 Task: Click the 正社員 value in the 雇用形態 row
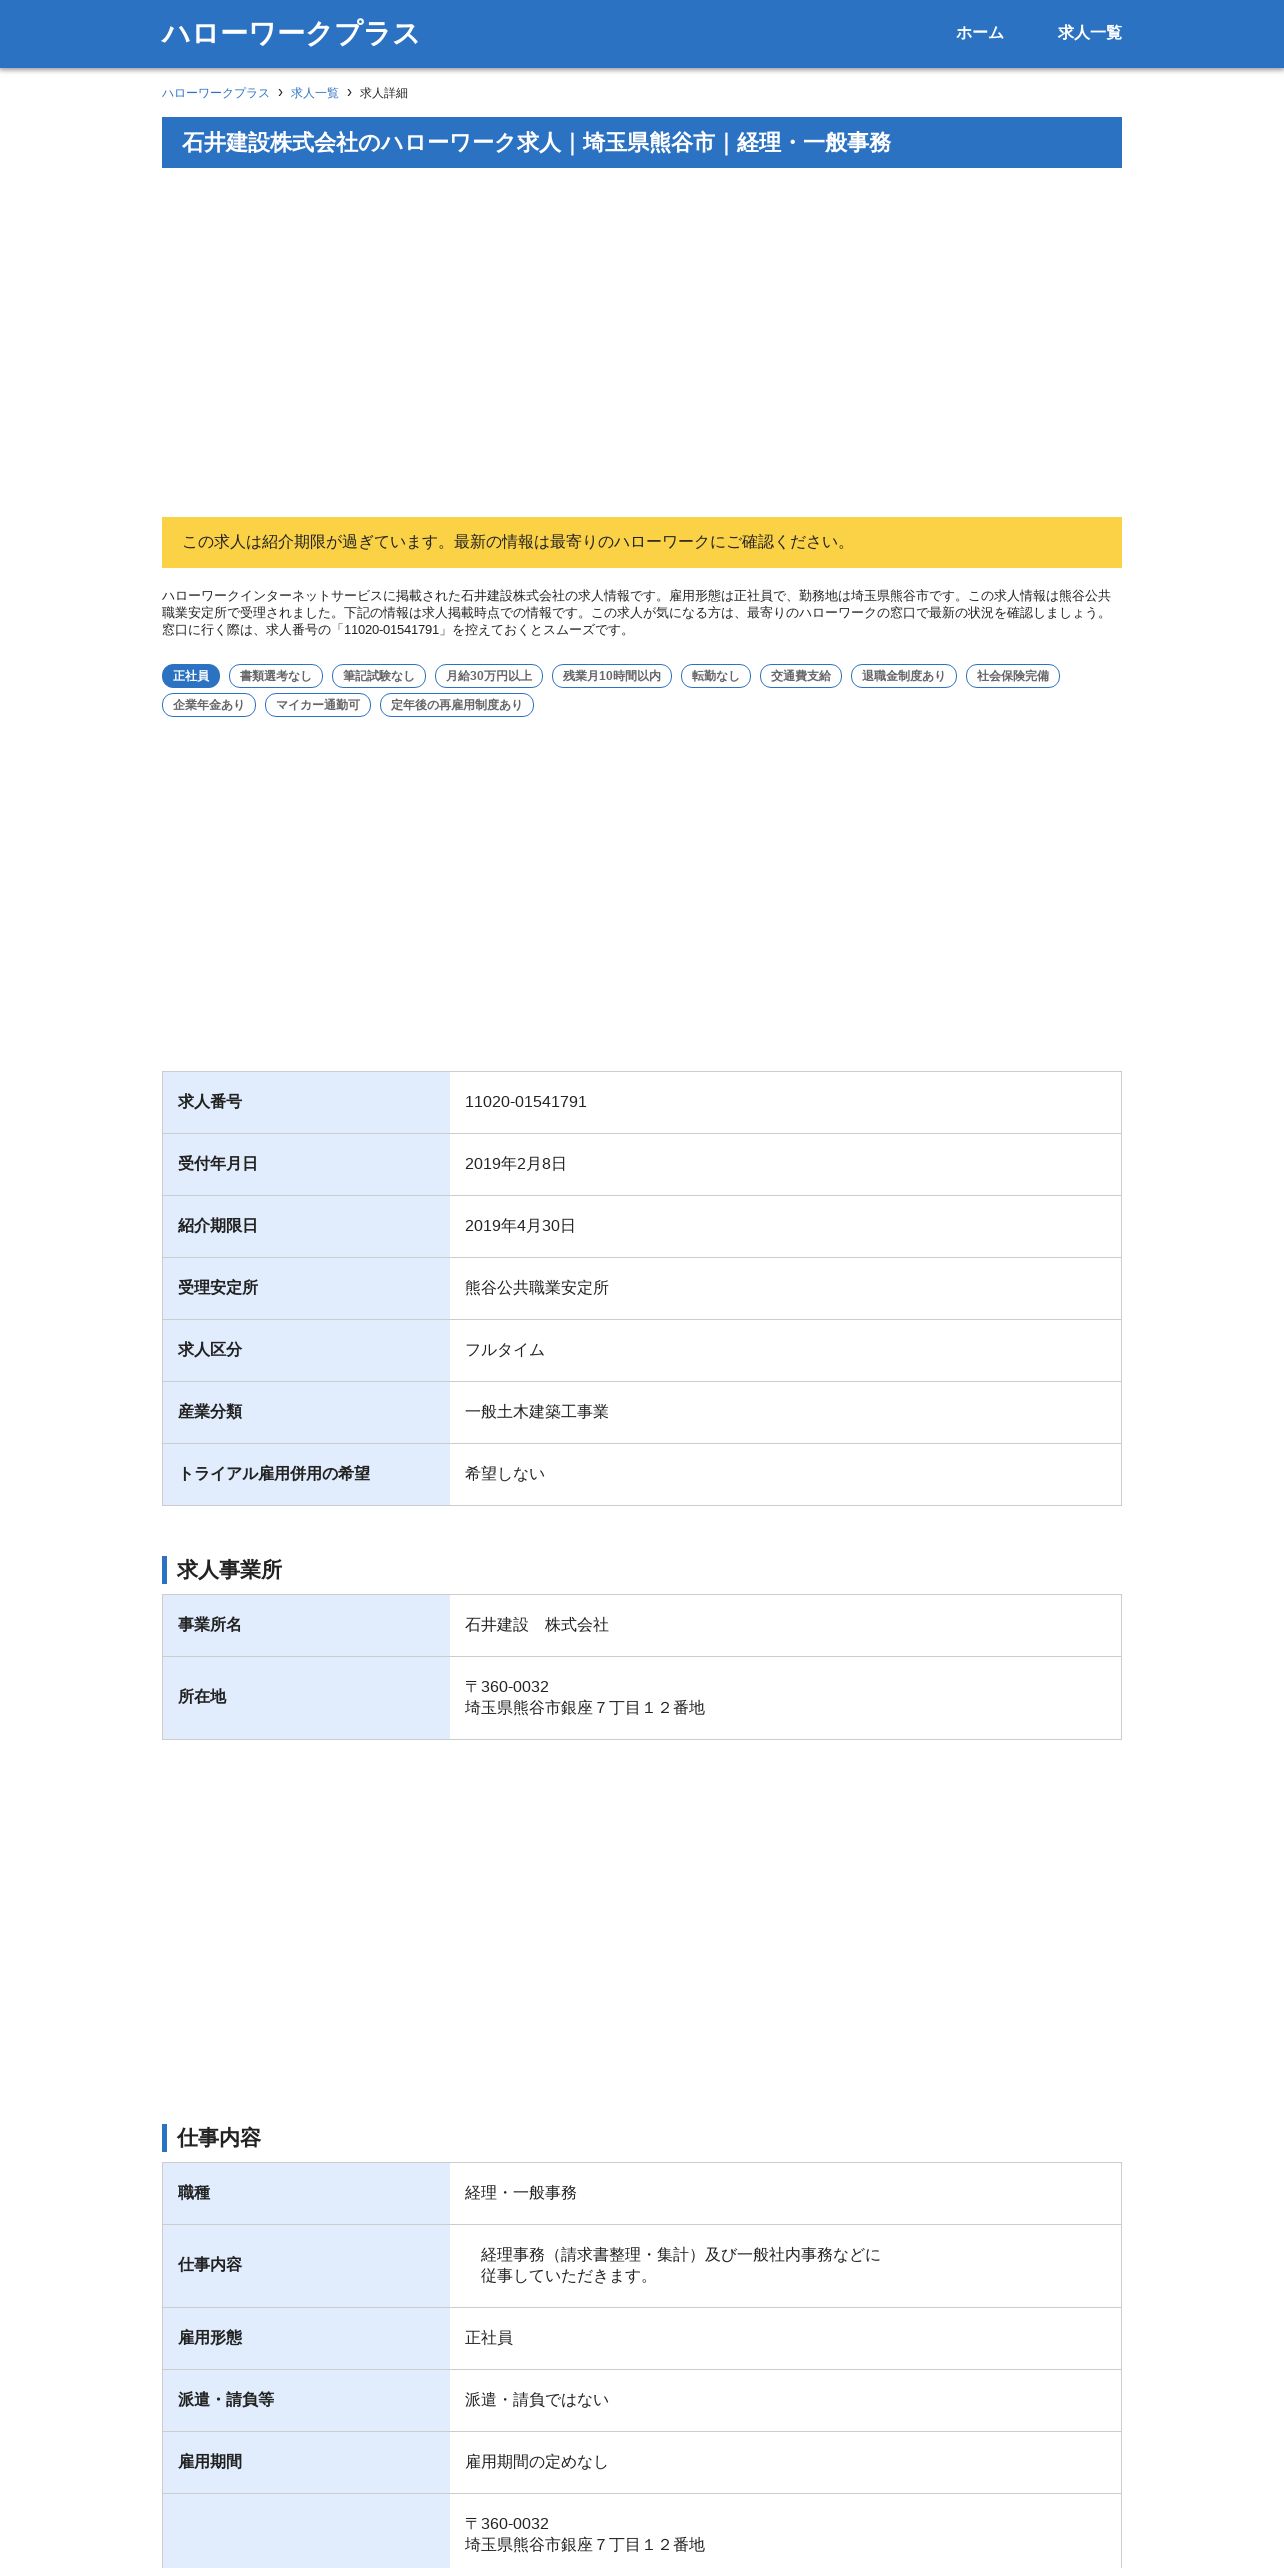[489, 2338]
